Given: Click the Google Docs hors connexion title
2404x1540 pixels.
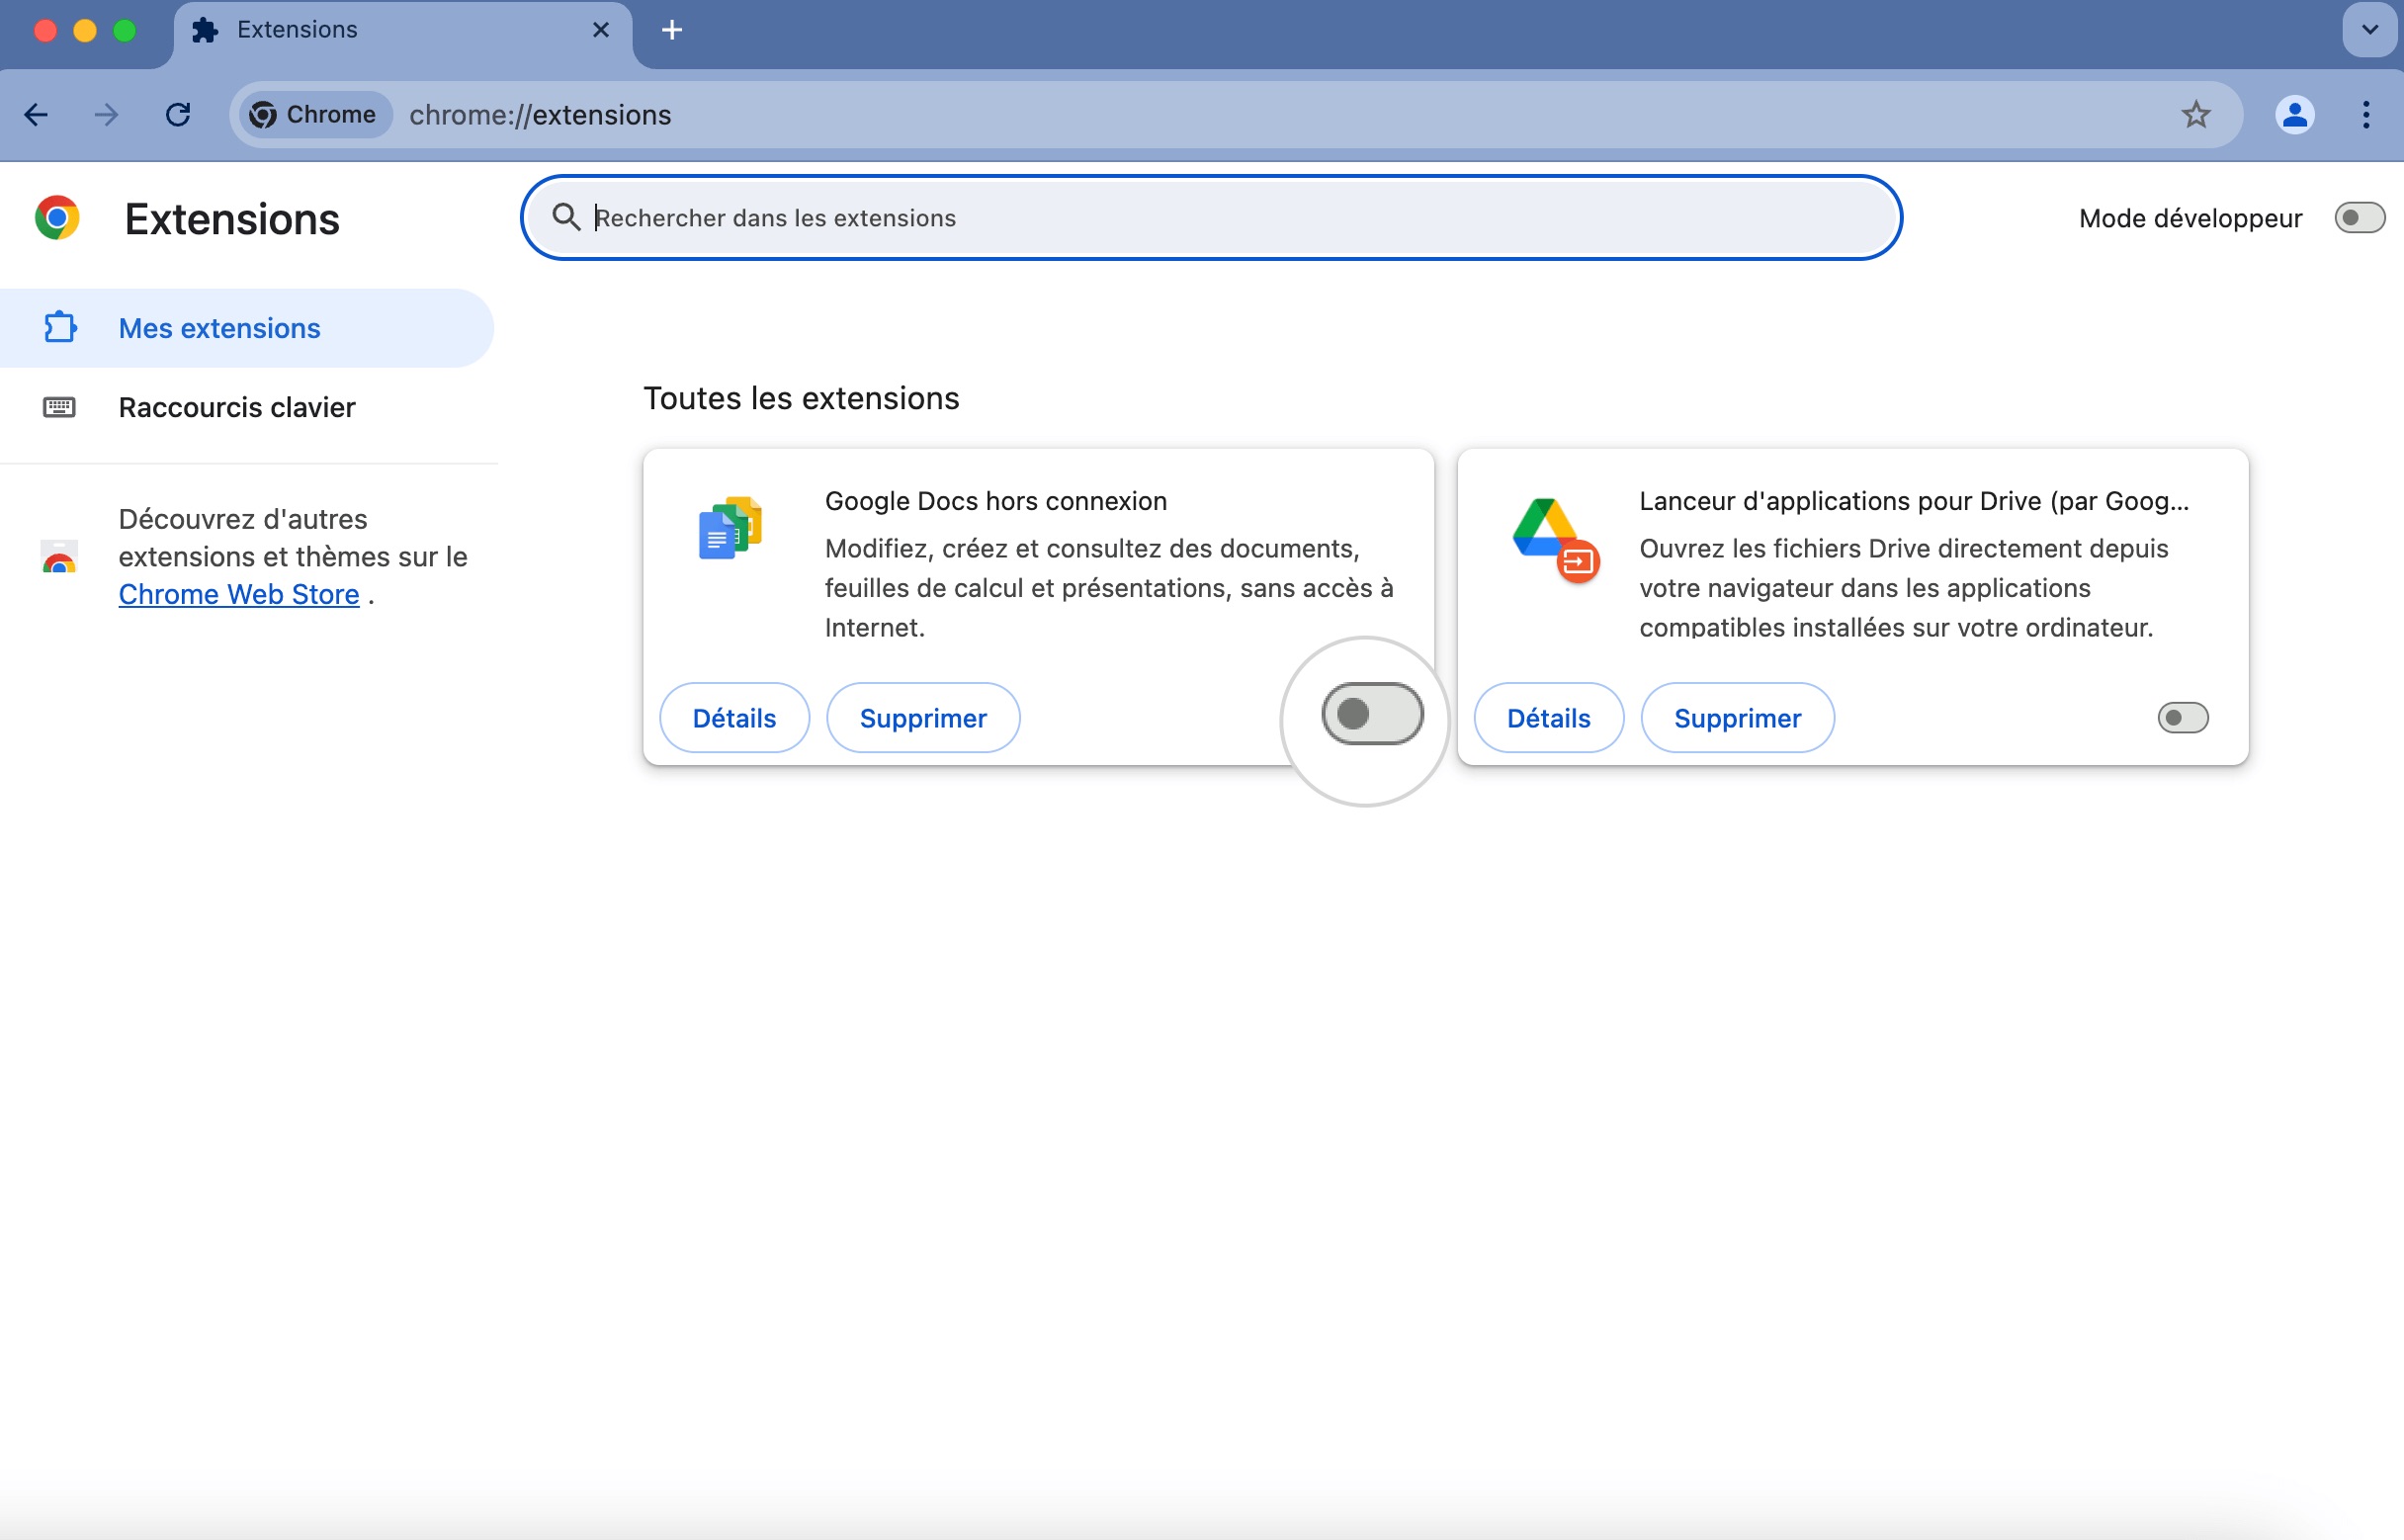Looking at the screenshot, I should pos(996,501).
